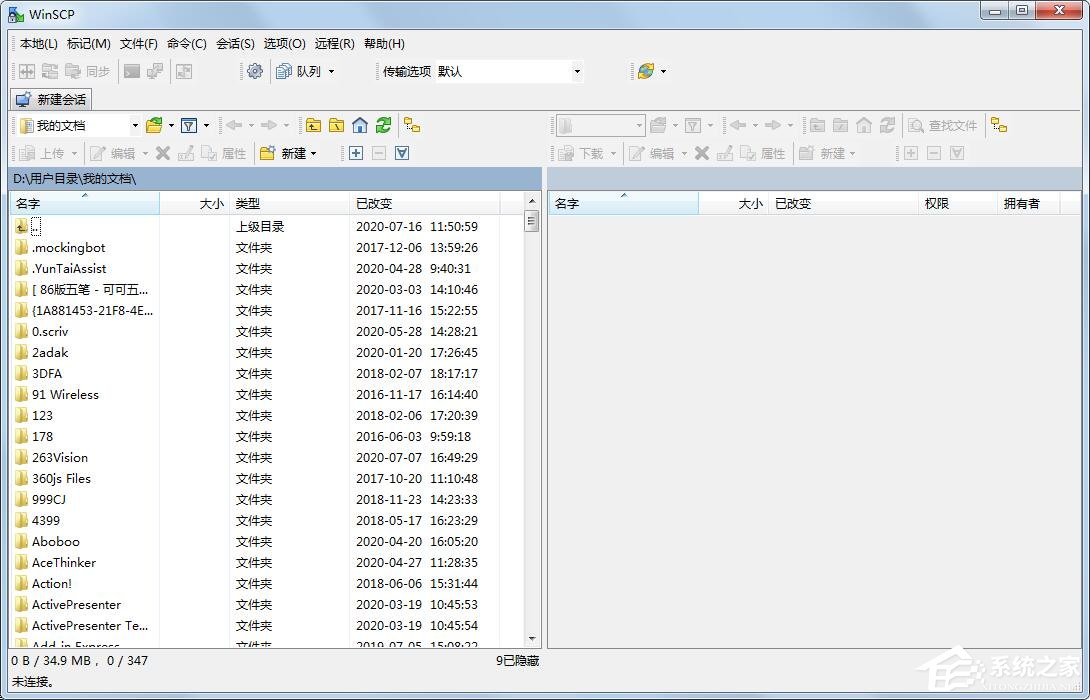The height and width of the screenshot is (700, 1090).
Task: Open the 会话(S) menu
Action: click(234, 43)
